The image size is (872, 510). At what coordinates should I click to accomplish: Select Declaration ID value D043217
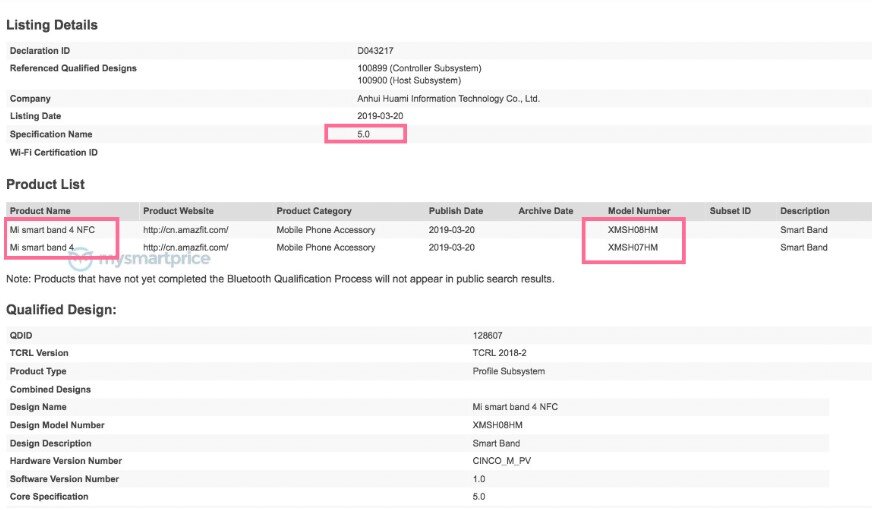click(375, 51)
